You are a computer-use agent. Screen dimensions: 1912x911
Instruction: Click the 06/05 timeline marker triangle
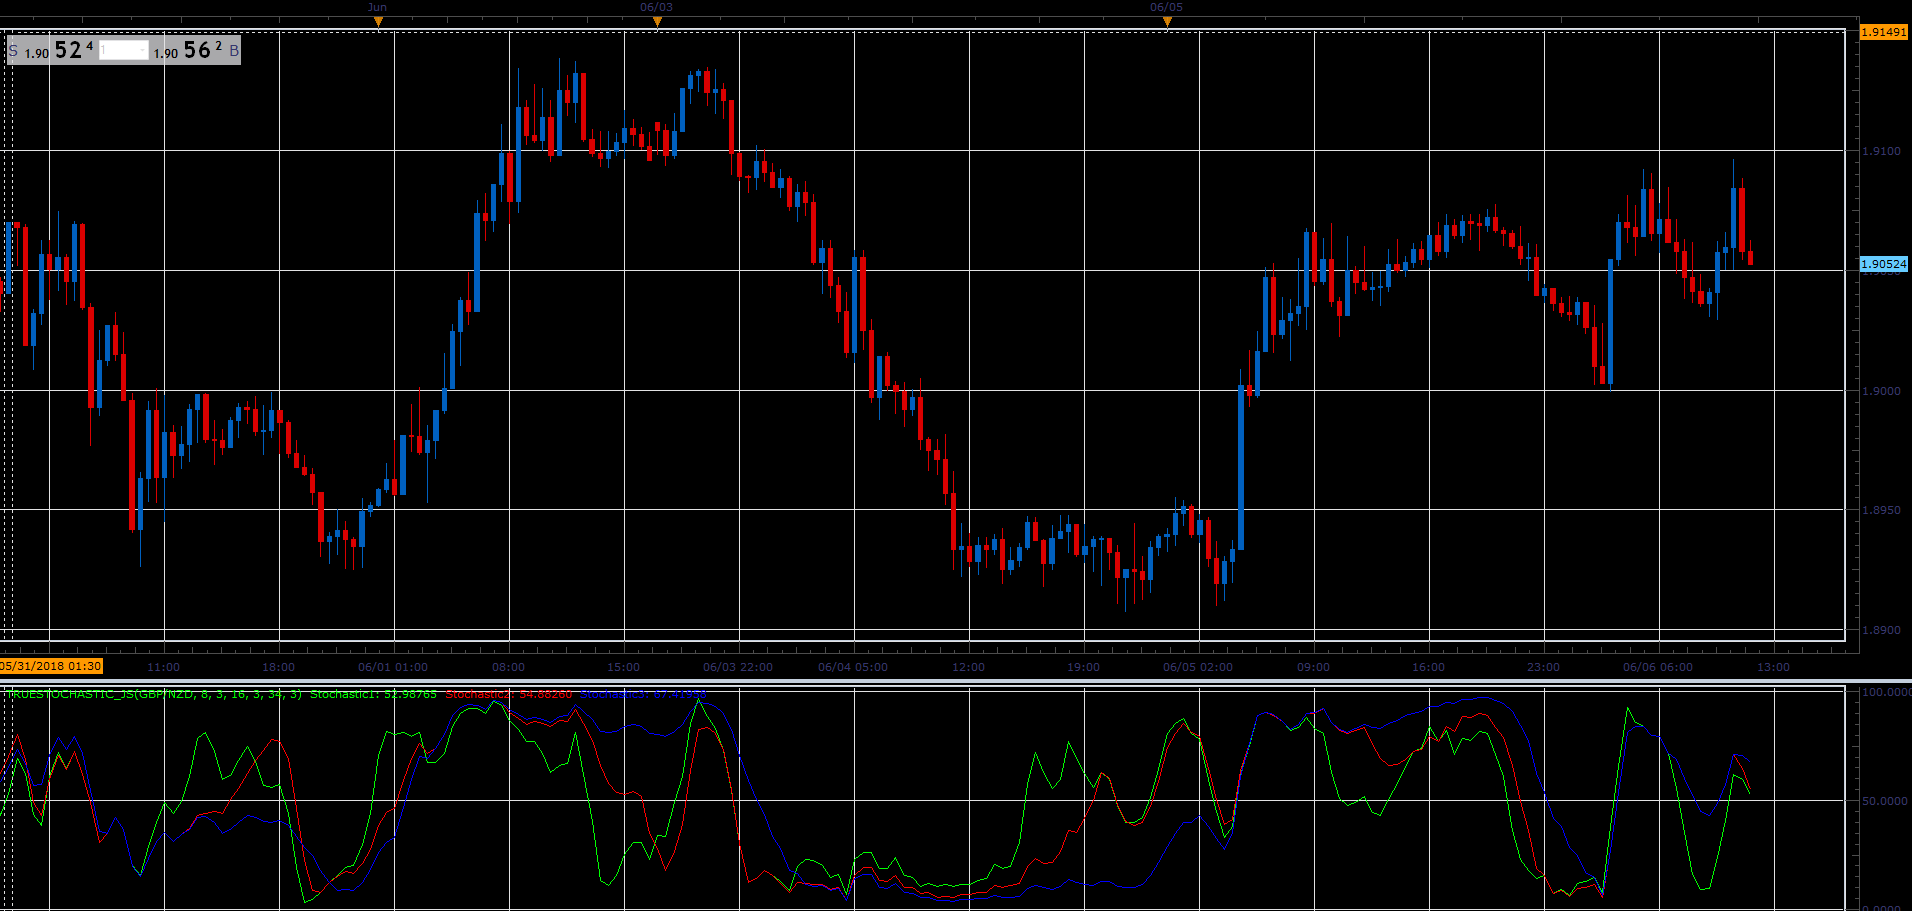click(1167, 21)
